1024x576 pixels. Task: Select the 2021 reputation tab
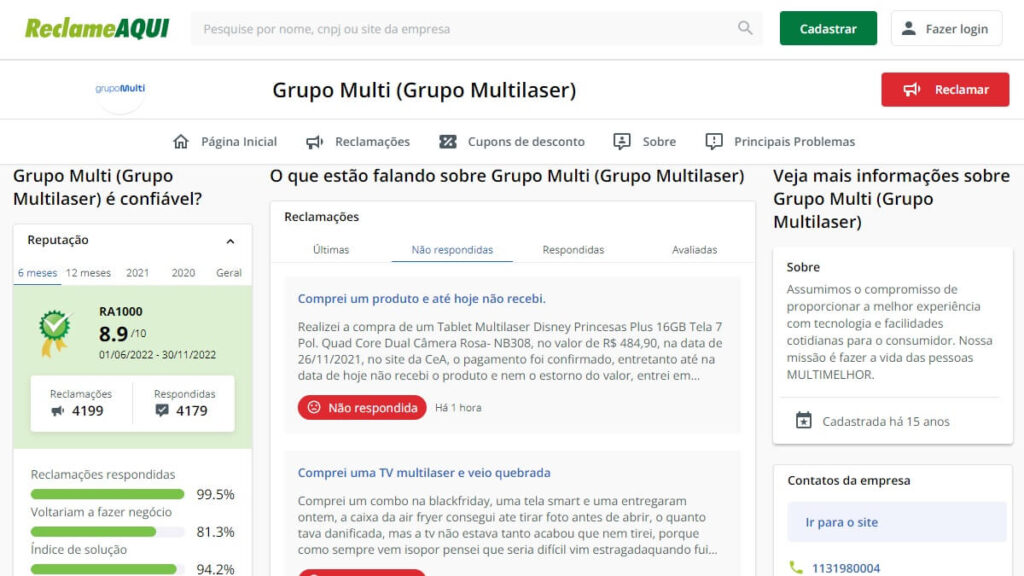click(137, 273)
